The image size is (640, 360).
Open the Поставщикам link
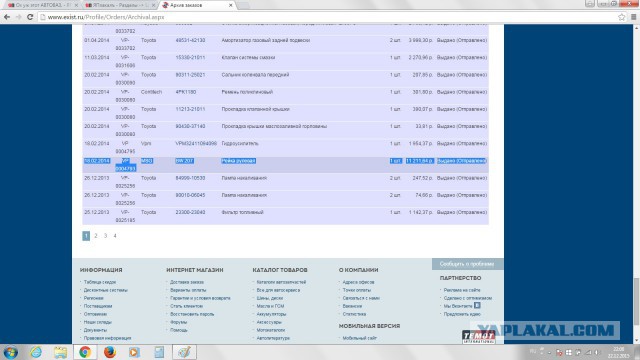(98, 306)
